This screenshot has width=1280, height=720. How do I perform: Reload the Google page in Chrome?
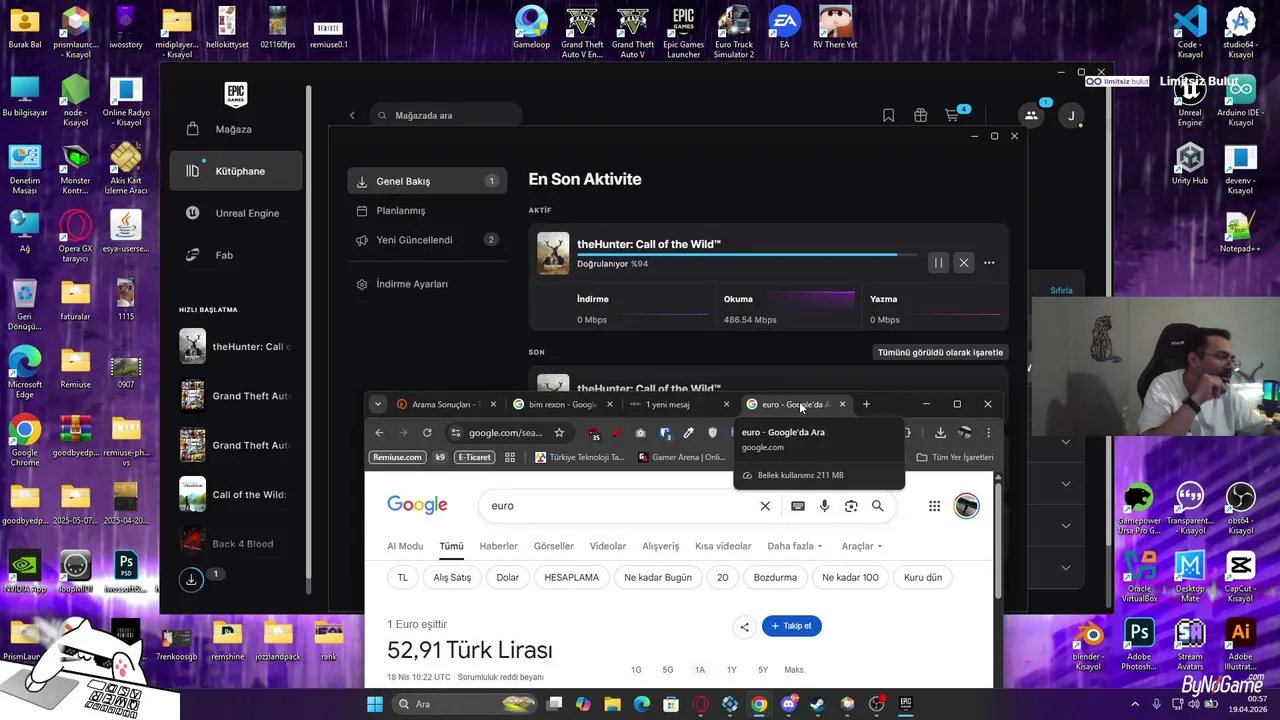point(427,432)
